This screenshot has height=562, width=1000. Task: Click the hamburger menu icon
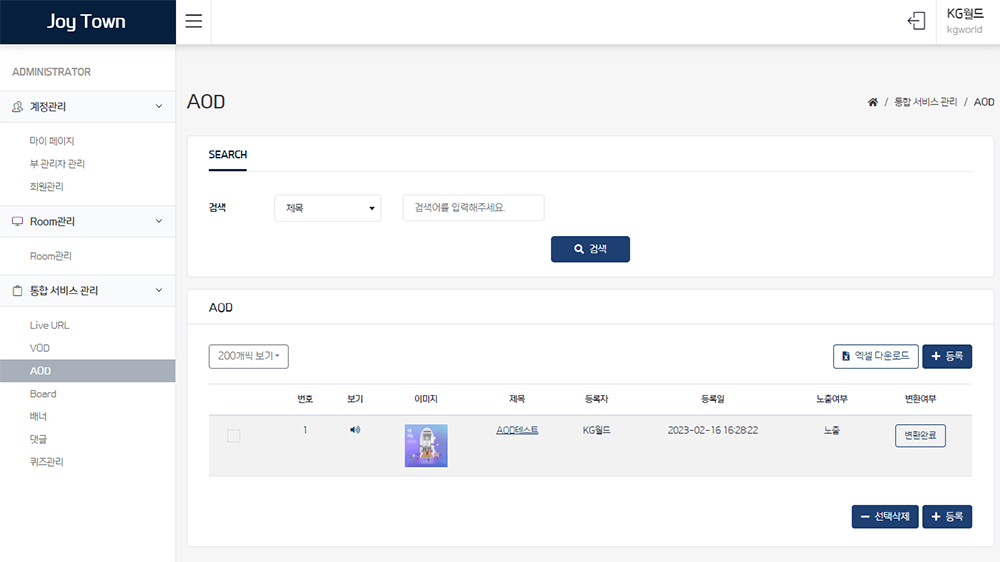194,22
